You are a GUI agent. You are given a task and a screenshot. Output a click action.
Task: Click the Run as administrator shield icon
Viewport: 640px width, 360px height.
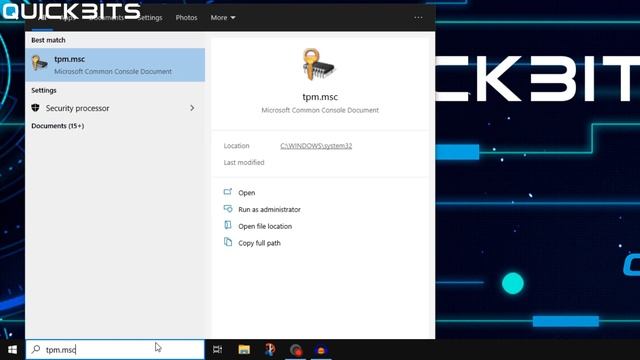click(228, 209)
